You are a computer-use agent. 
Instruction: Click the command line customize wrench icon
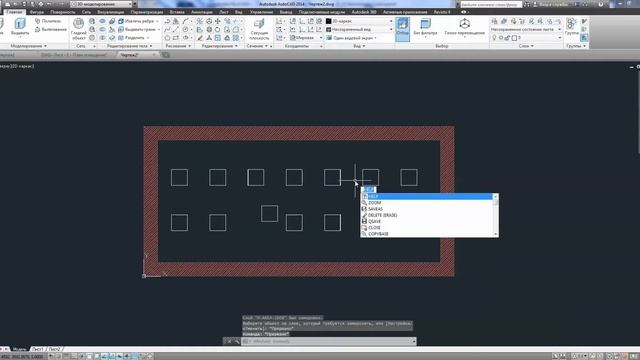point(237,341)
